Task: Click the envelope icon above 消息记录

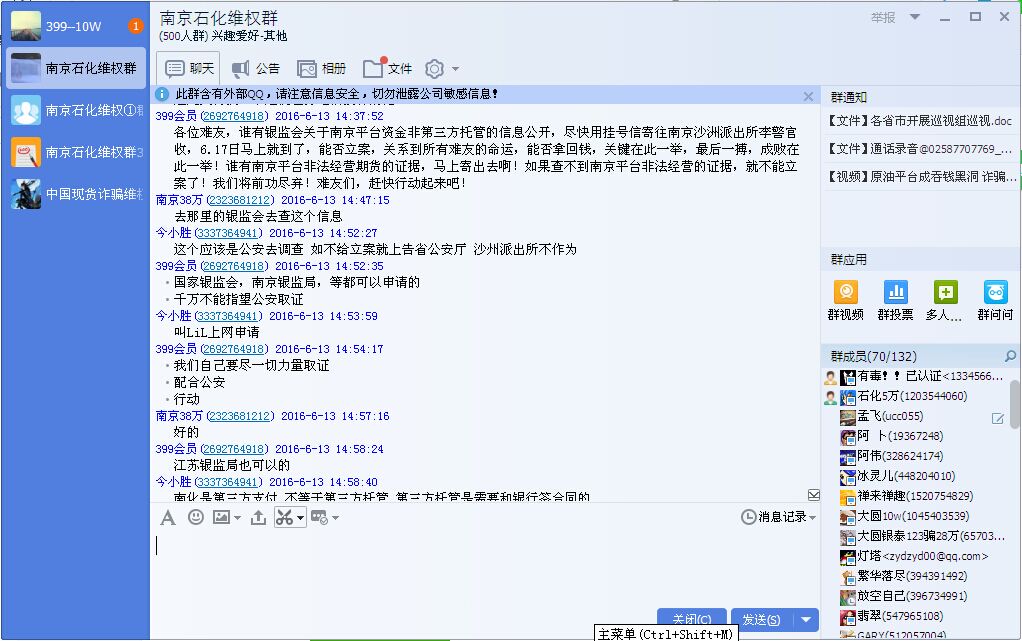Action: 814,495
